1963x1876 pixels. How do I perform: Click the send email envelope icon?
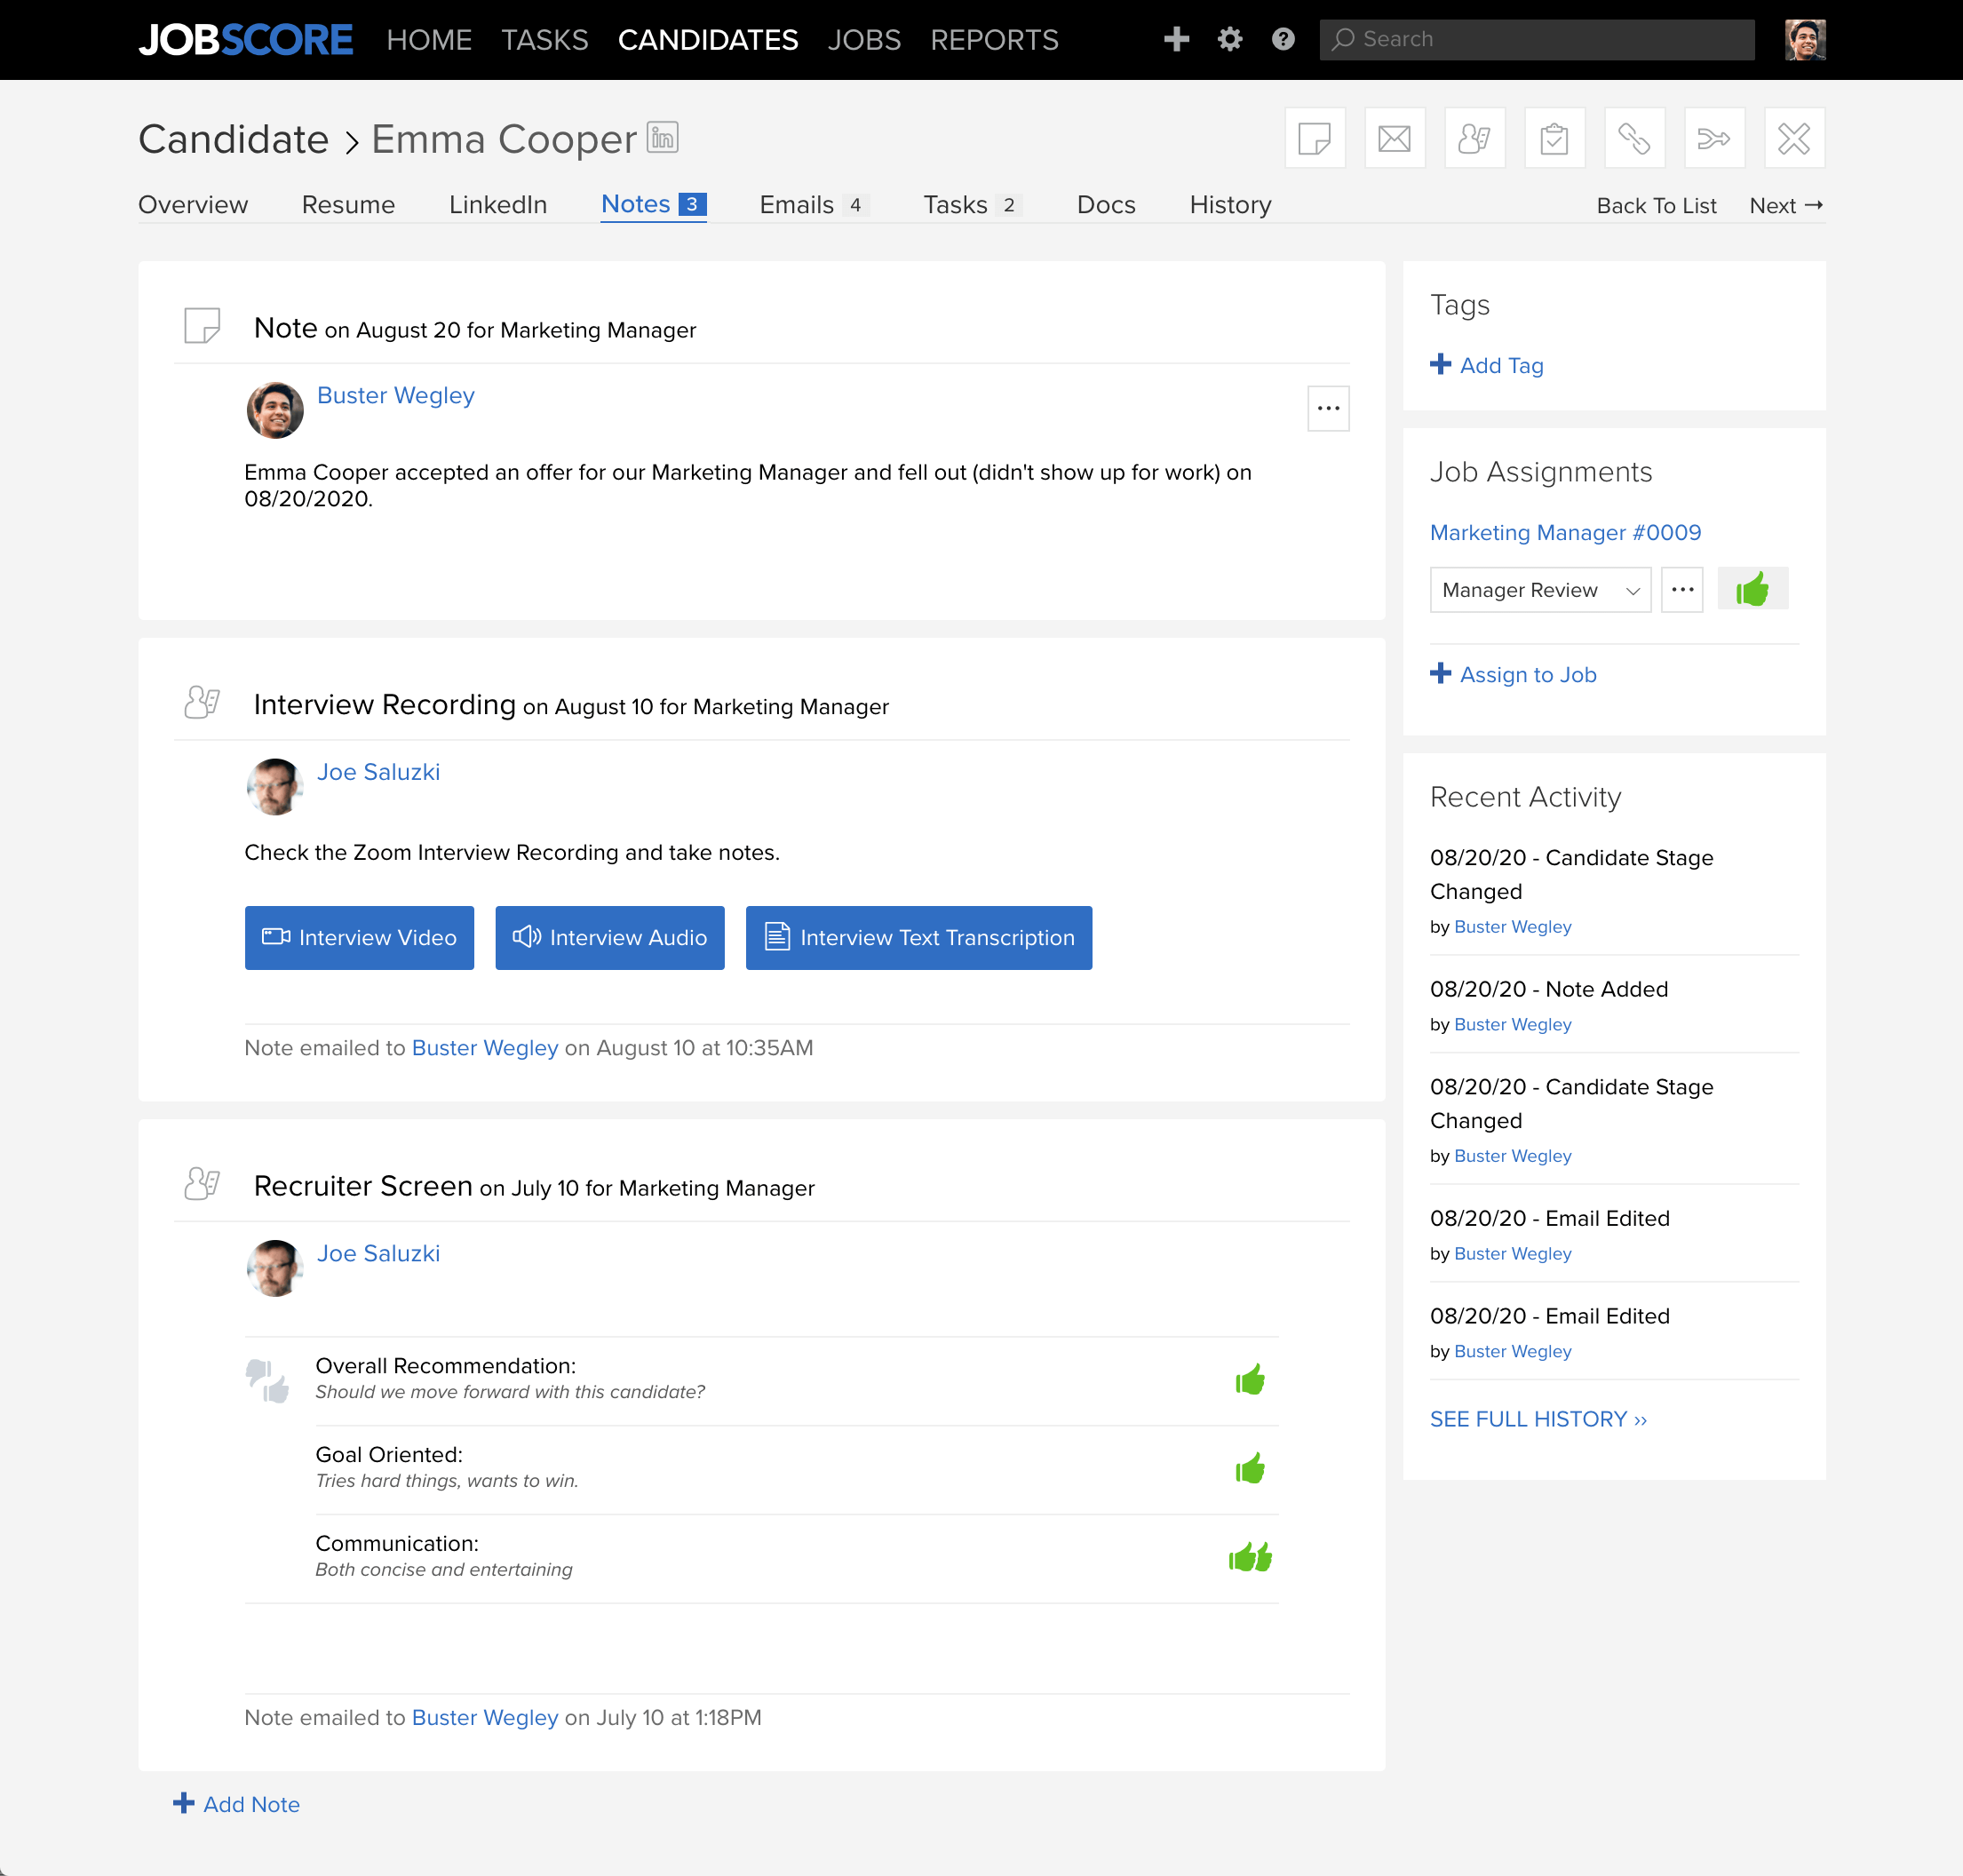(x=1394, y=138)
